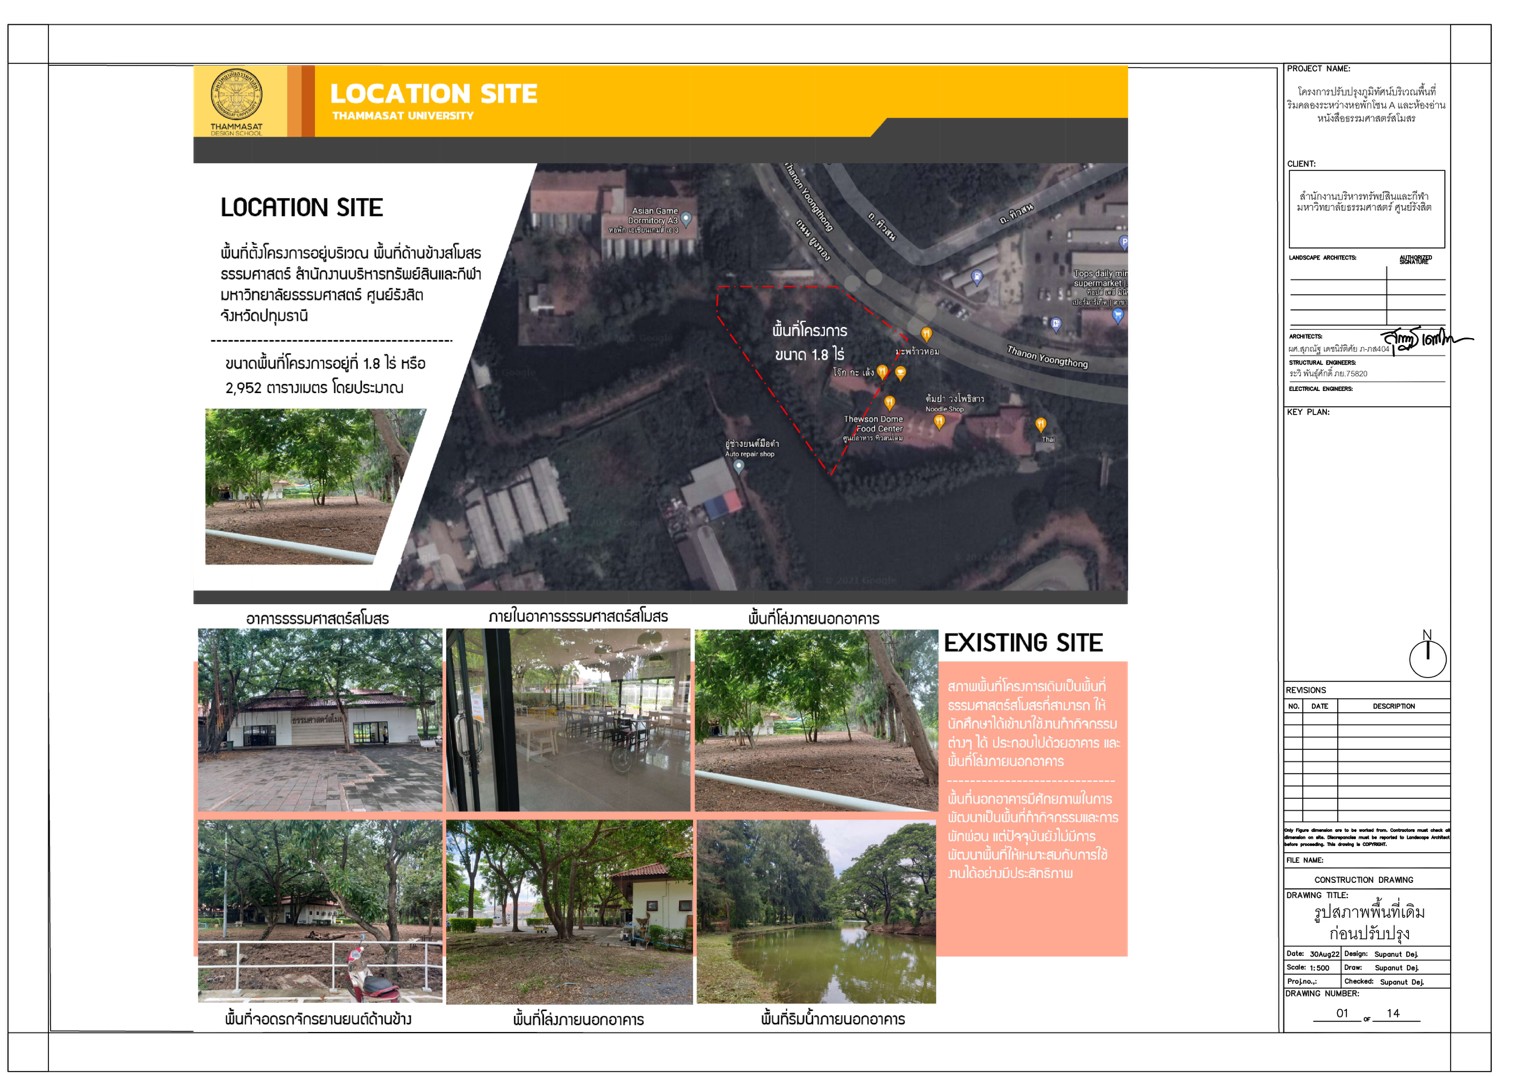Screen dimensions: 1522x1076
Task: Click the caption ภายในอาคารธรรมศาสตร์สโมสร
Action: pyautogui.click(x=578, y=617)
